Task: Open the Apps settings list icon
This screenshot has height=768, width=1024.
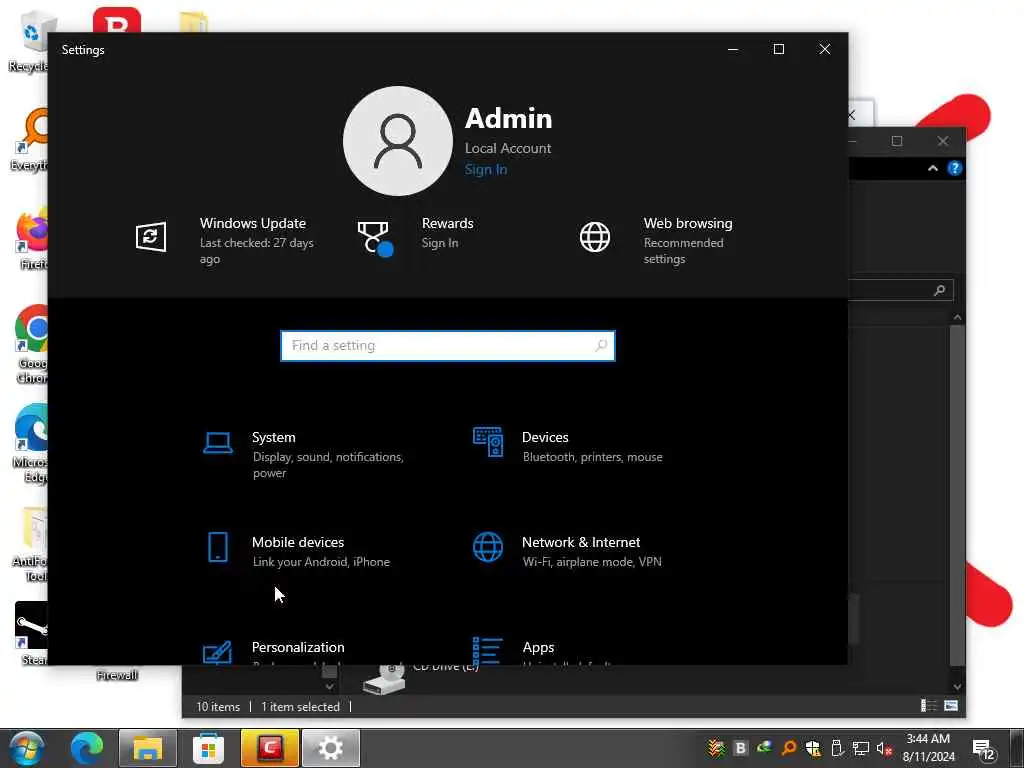Action: click(x=488, y=652)
